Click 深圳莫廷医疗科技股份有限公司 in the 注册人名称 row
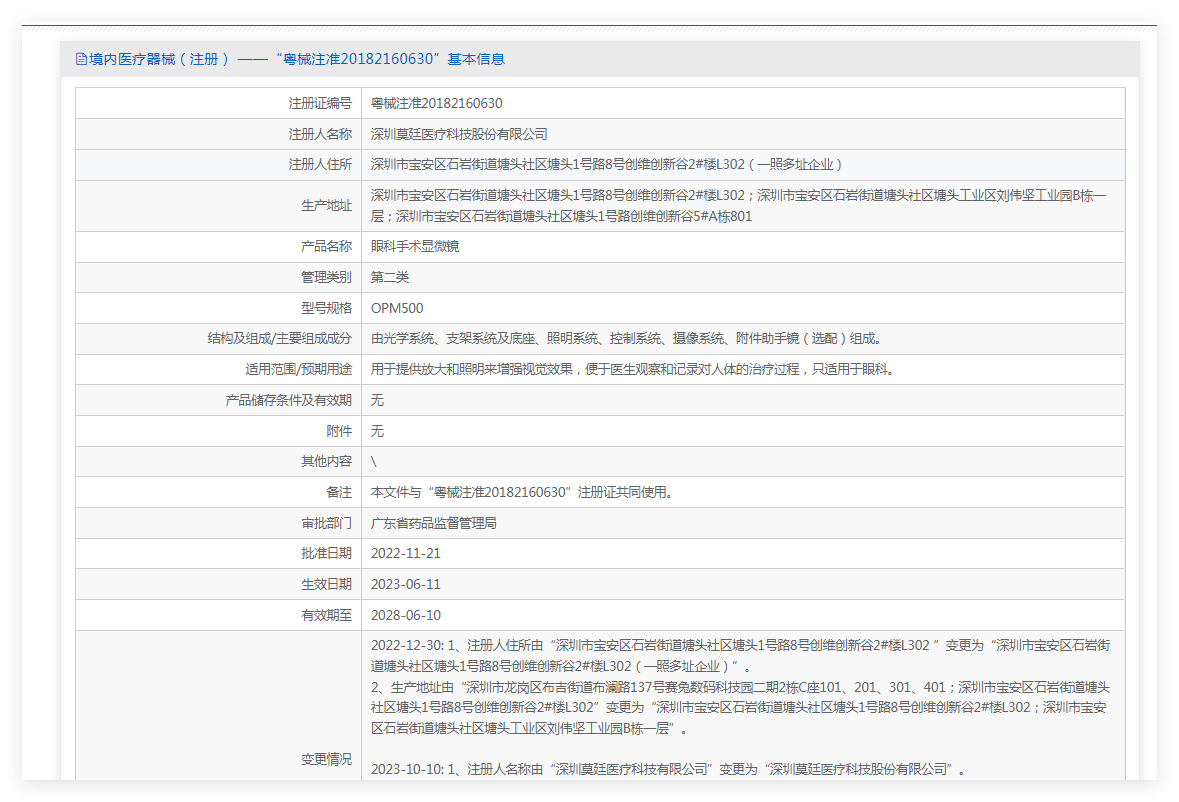Viewport: 1179px width, 802px height. pyautogui.click(x=459, y=134)
